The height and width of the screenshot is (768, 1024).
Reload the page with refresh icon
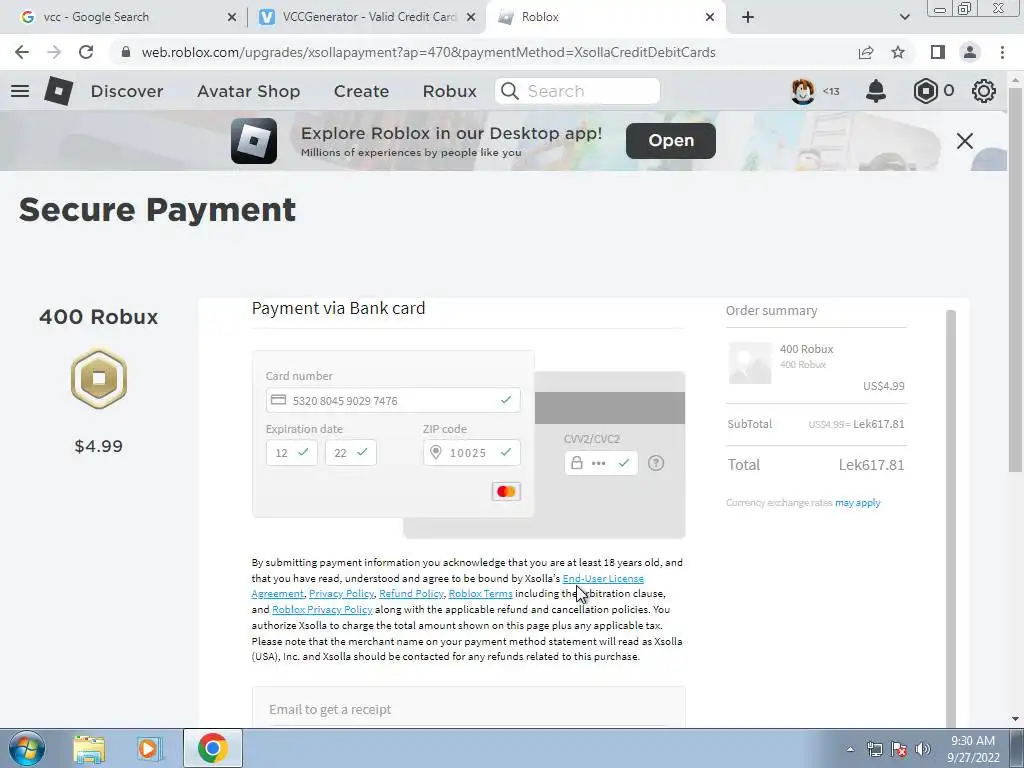pyautogui.click(x=86, y=52)
